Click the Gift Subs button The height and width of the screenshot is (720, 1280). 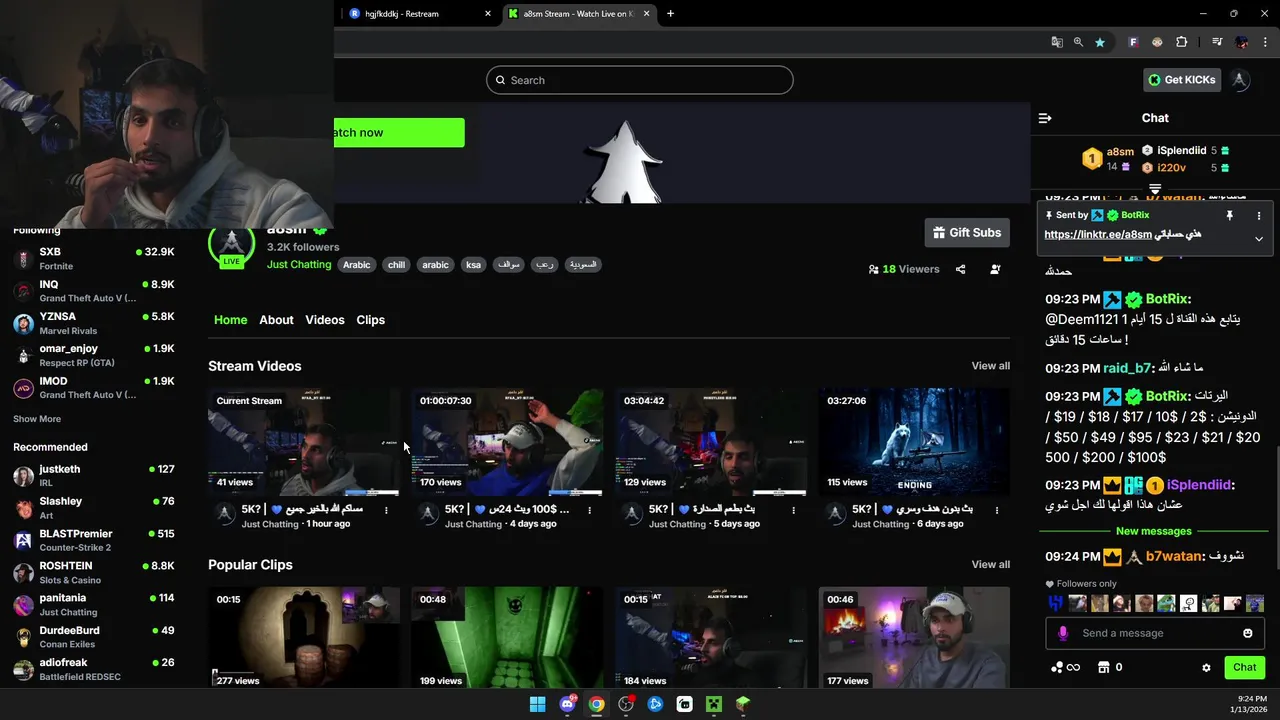click(967, 233)
